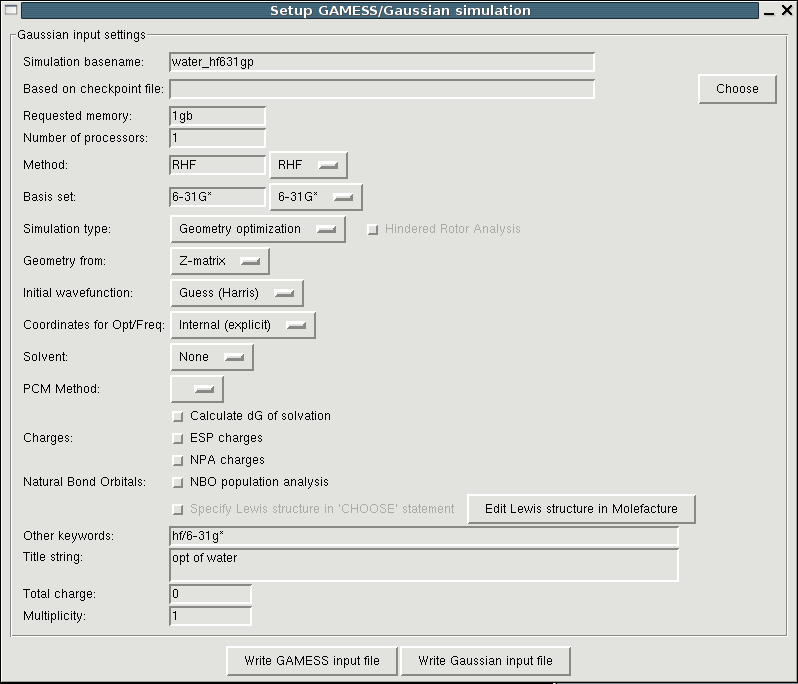Open the Geometry optimization simulation type menu
798x684 pixels.
(258, 229)
